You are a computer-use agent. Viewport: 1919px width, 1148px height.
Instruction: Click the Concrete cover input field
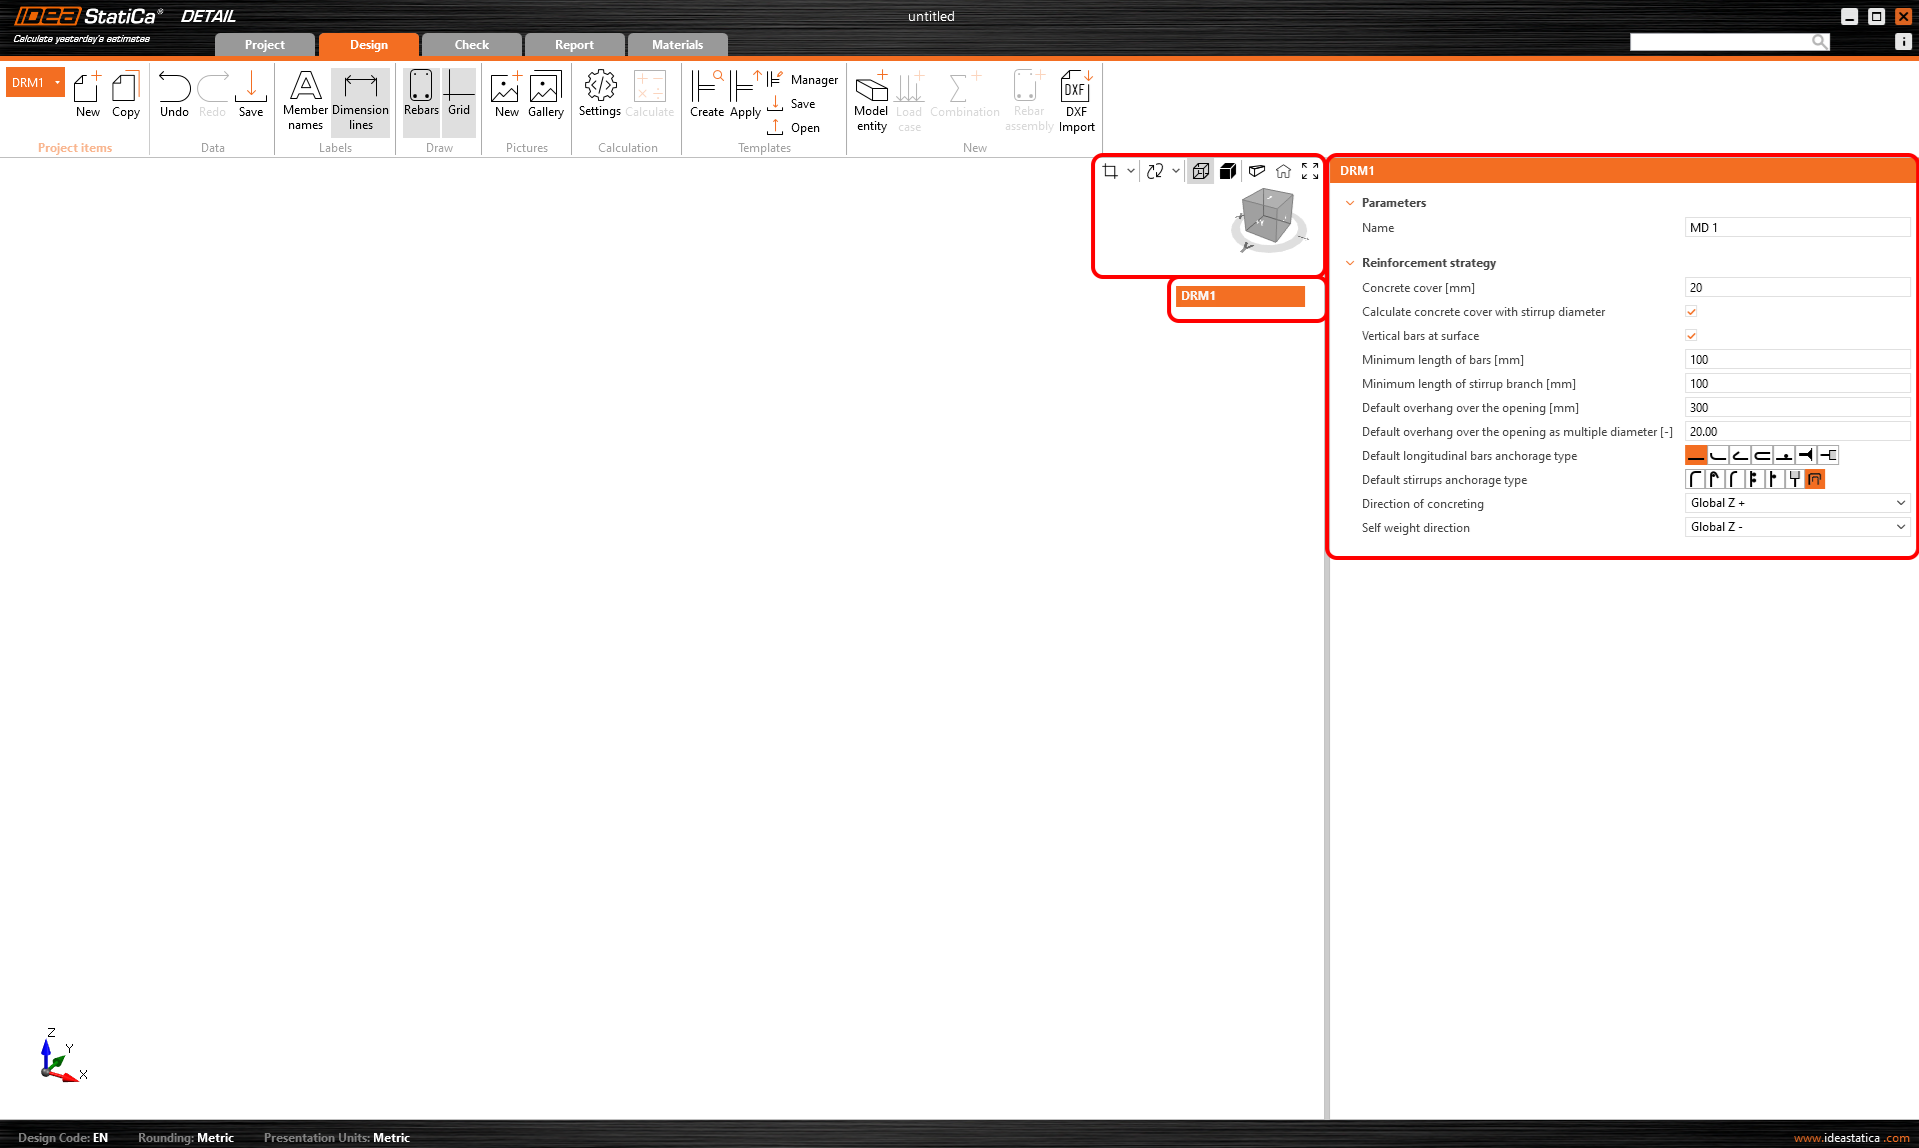(1797, 288)
